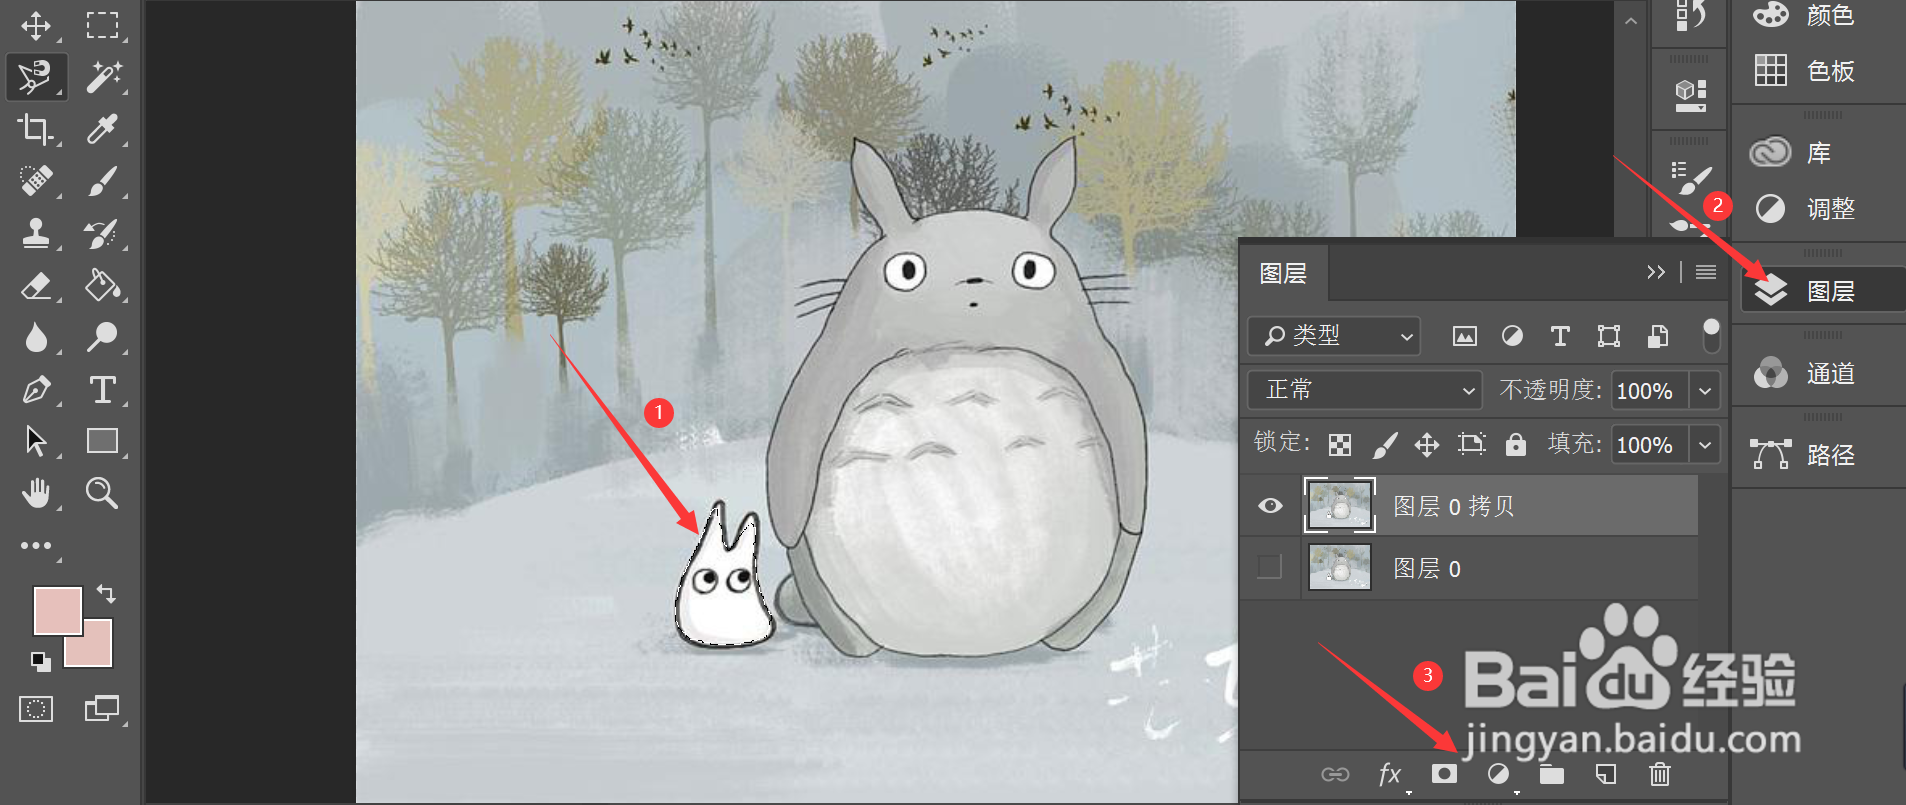
Task: Prevent auto-nesting in artboards lock
Action: click(x=1471, y=445)
